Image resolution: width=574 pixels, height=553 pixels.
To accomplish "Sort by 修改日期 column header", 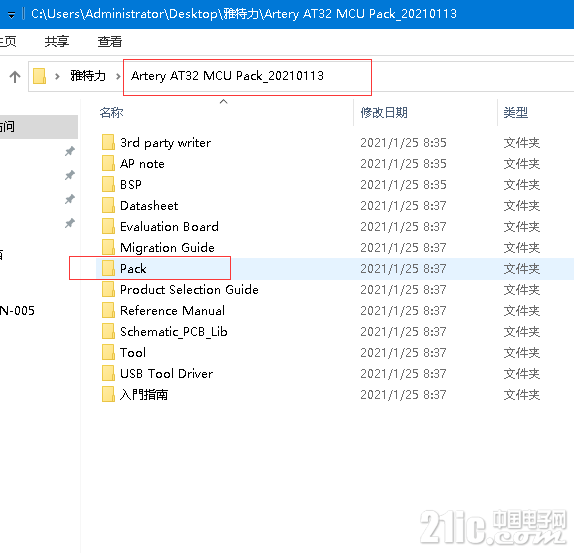I will click(x=384, y=112).
